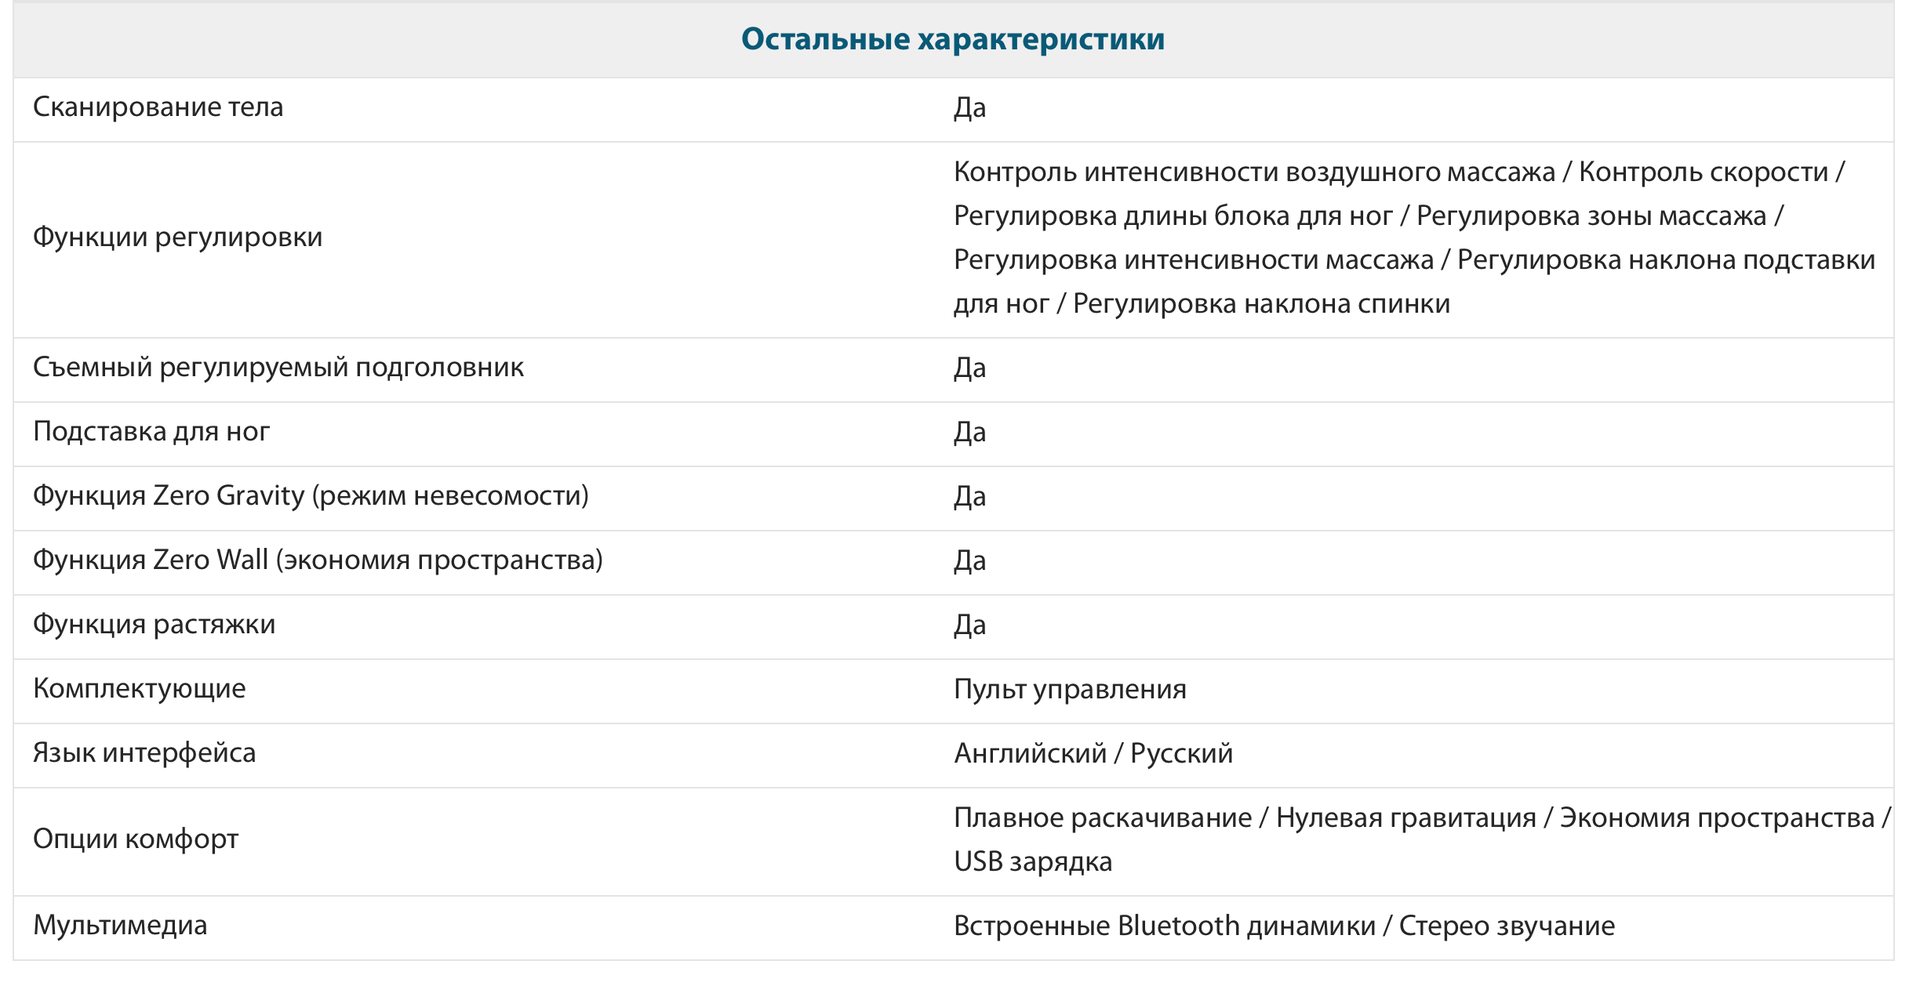Select the 'Мультимедиа' row label
1920x986 pixels.
(x=120, y=926)
